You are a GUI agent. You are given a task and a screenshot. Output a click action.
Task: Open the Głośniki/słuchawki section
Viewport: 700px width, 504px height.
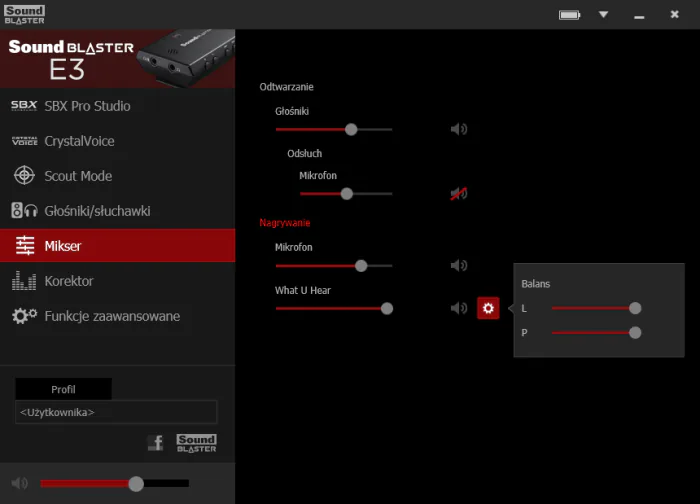[x=117, y=211]
